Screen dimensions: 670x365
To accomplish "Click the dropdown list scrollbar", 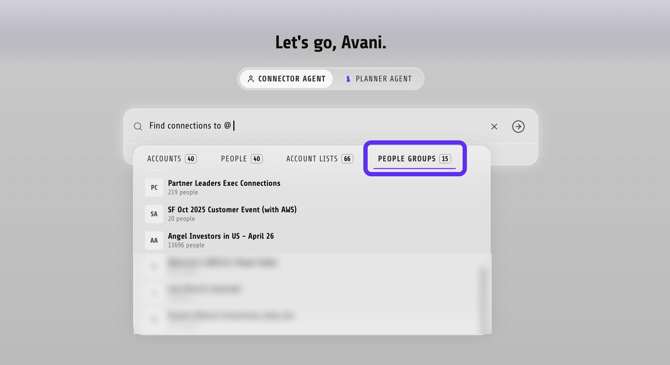I will pyautogui.click(x=483, y=299).
